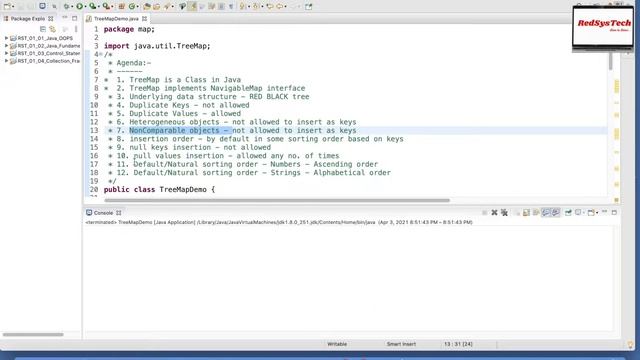The image size is (640, 360).
Task: Toggle Link with Editor in Package Explorer
Action: click(52, 29)
